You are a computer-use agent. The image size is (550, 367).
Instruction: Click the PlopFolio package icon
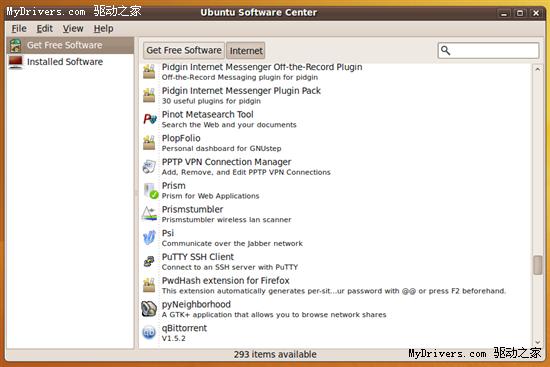click(x=149, y=143)
